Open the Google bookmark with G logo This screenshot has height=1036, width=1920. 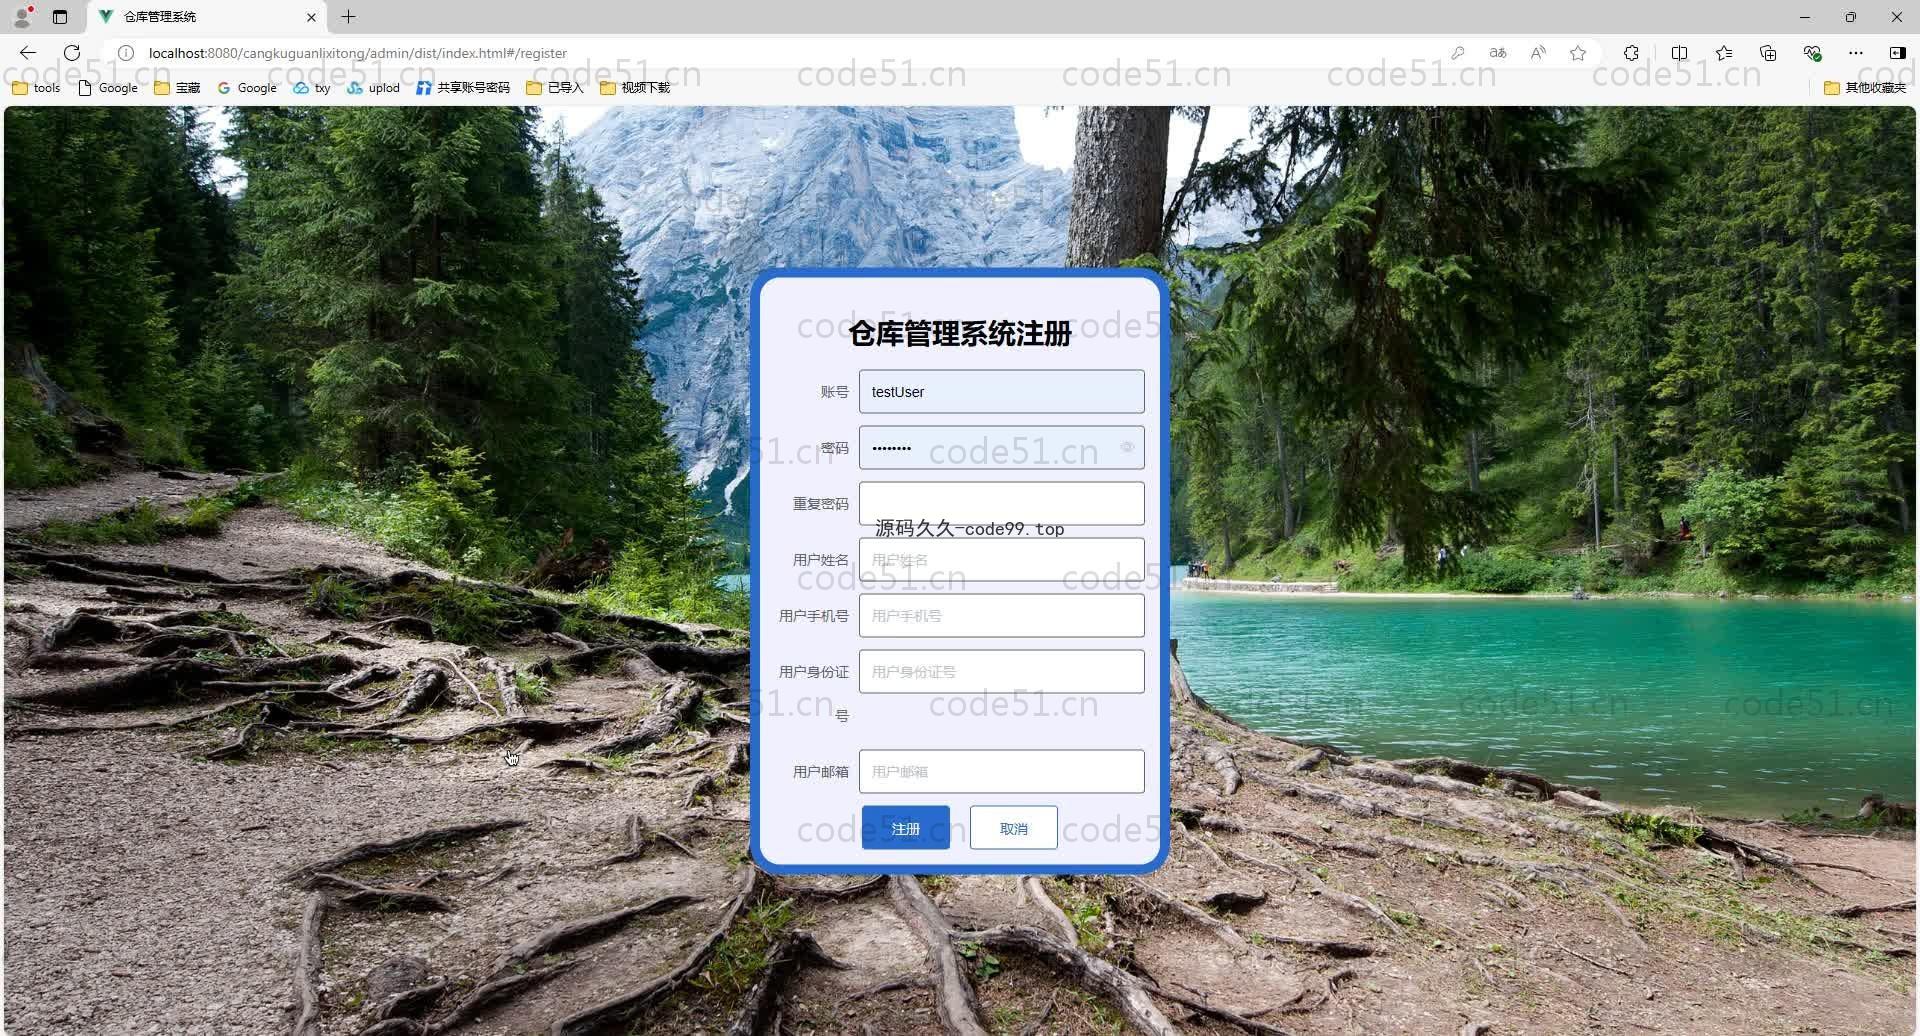[247, 88]
